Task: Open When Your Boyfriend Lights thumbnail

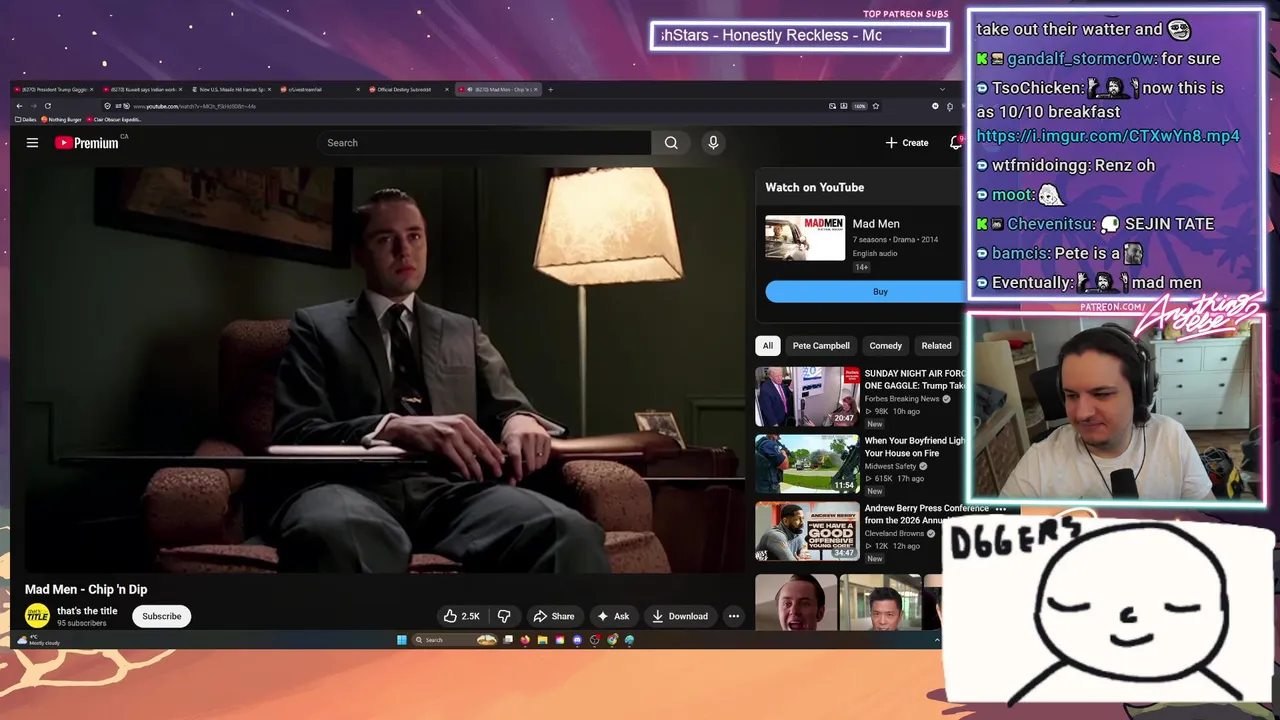Action: pyautogui.click(x=807, y=464)
